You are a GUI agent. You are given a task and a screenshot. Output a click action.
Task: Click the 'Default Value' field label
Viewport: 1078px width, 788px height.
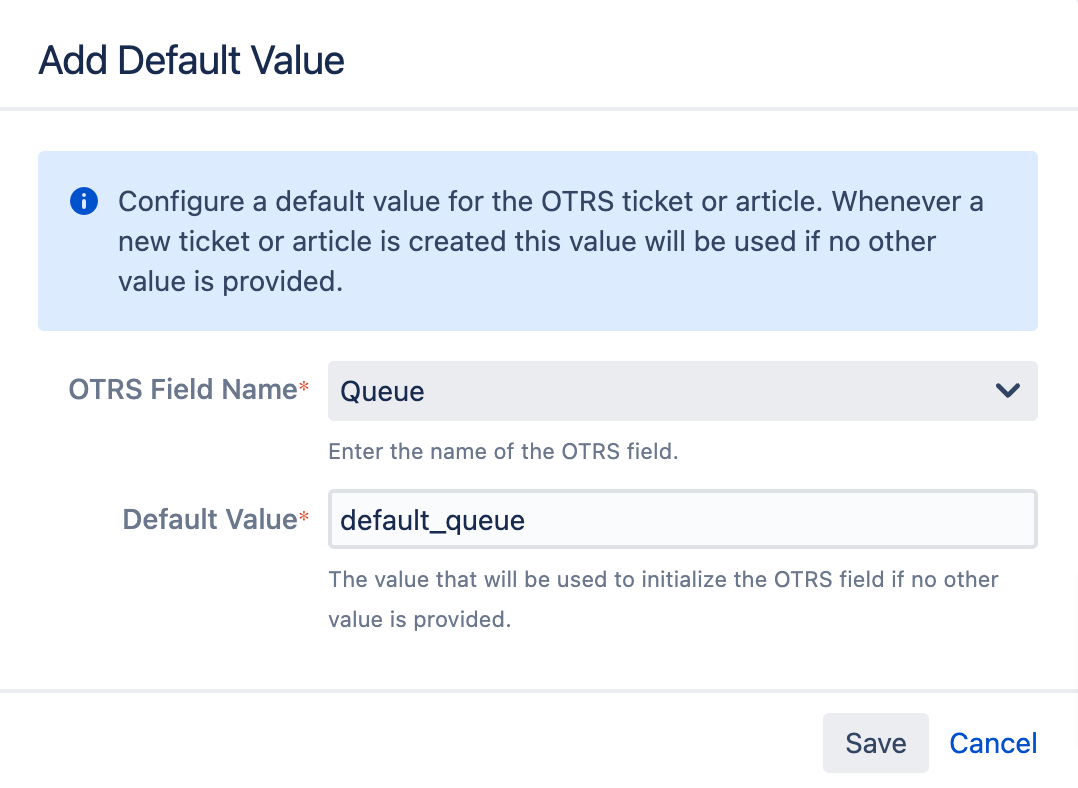[210, 519]
